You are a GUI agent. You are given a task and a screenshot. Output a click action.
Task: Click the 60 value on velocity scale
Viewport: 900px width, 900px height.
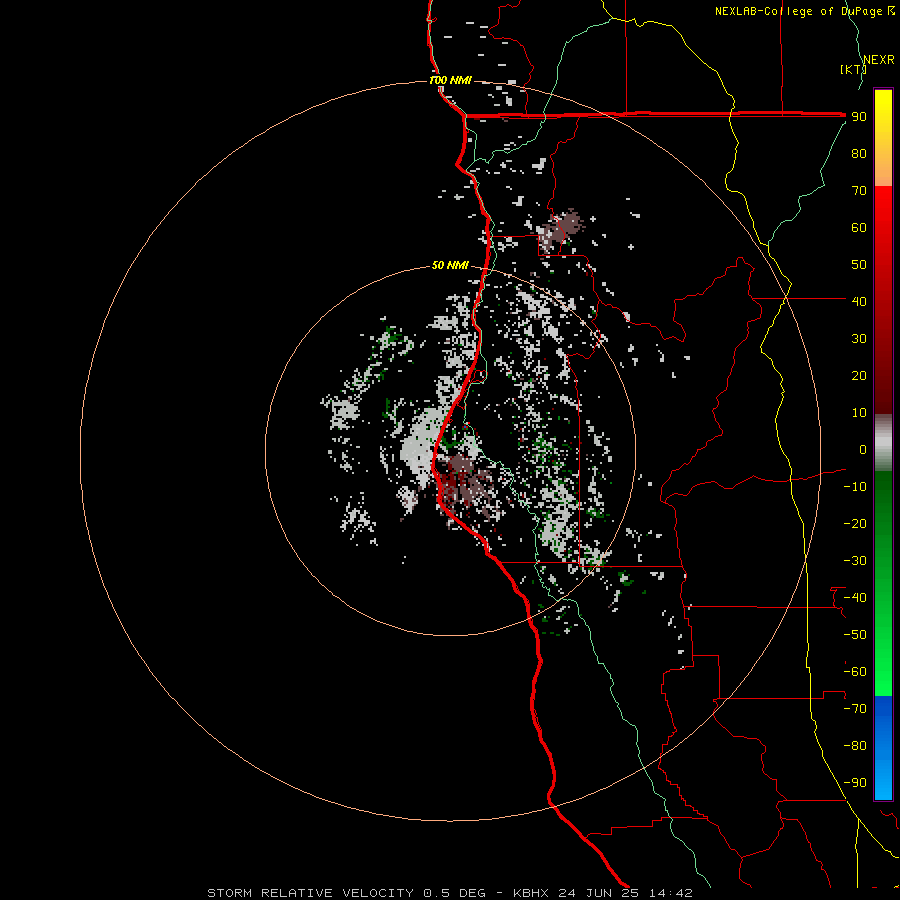tap(859, 227)
